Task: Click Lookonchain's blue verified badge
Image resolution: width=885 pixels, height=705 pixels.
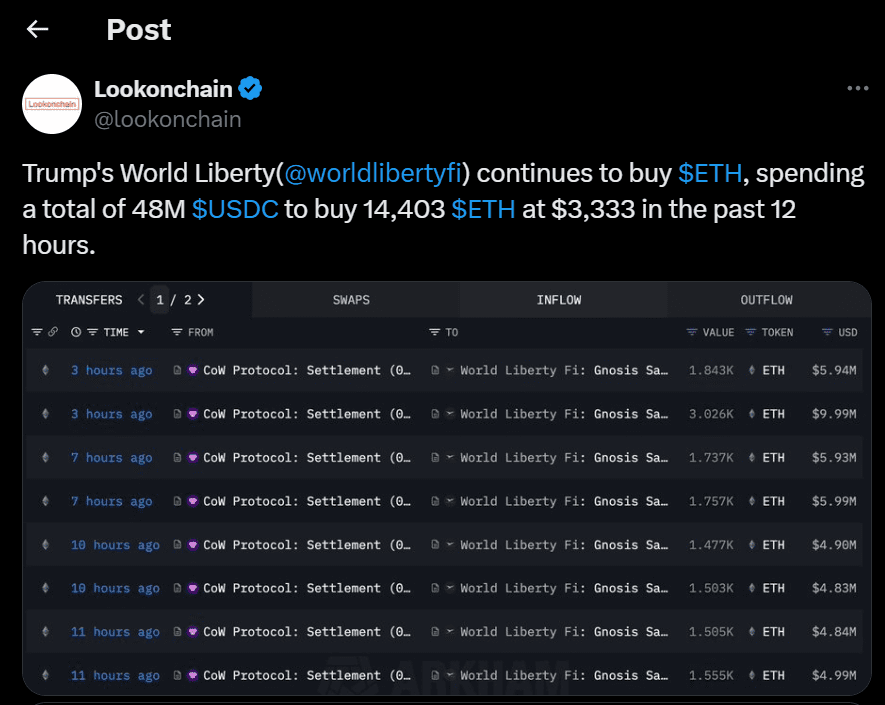Action: pos(249,88)
